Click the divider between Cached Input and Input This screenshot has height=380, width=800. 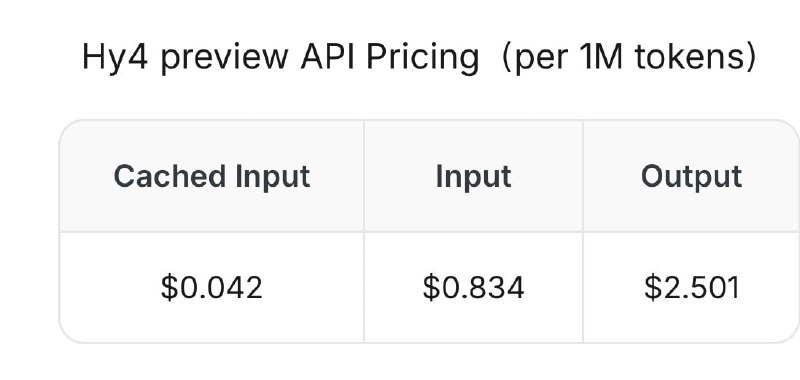click(364, 232)
